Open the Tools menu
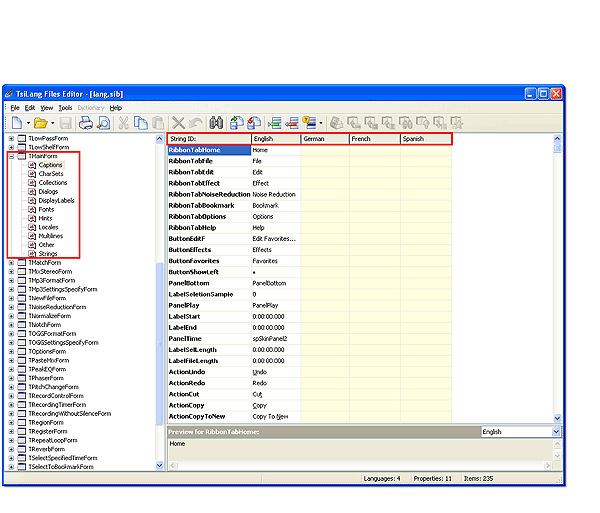Screen dimensions: 600x513 click(x=65, y=107)
